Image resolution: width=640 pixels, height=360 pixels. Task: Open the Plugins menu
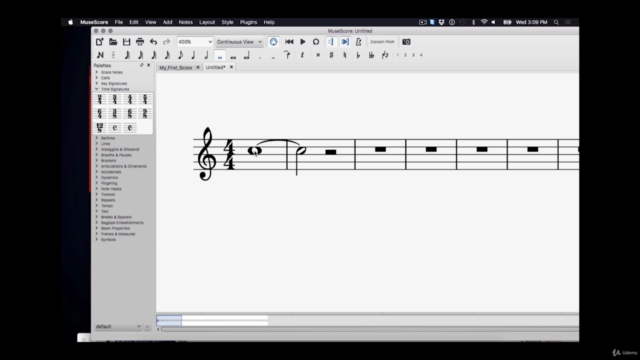[249, 22]
